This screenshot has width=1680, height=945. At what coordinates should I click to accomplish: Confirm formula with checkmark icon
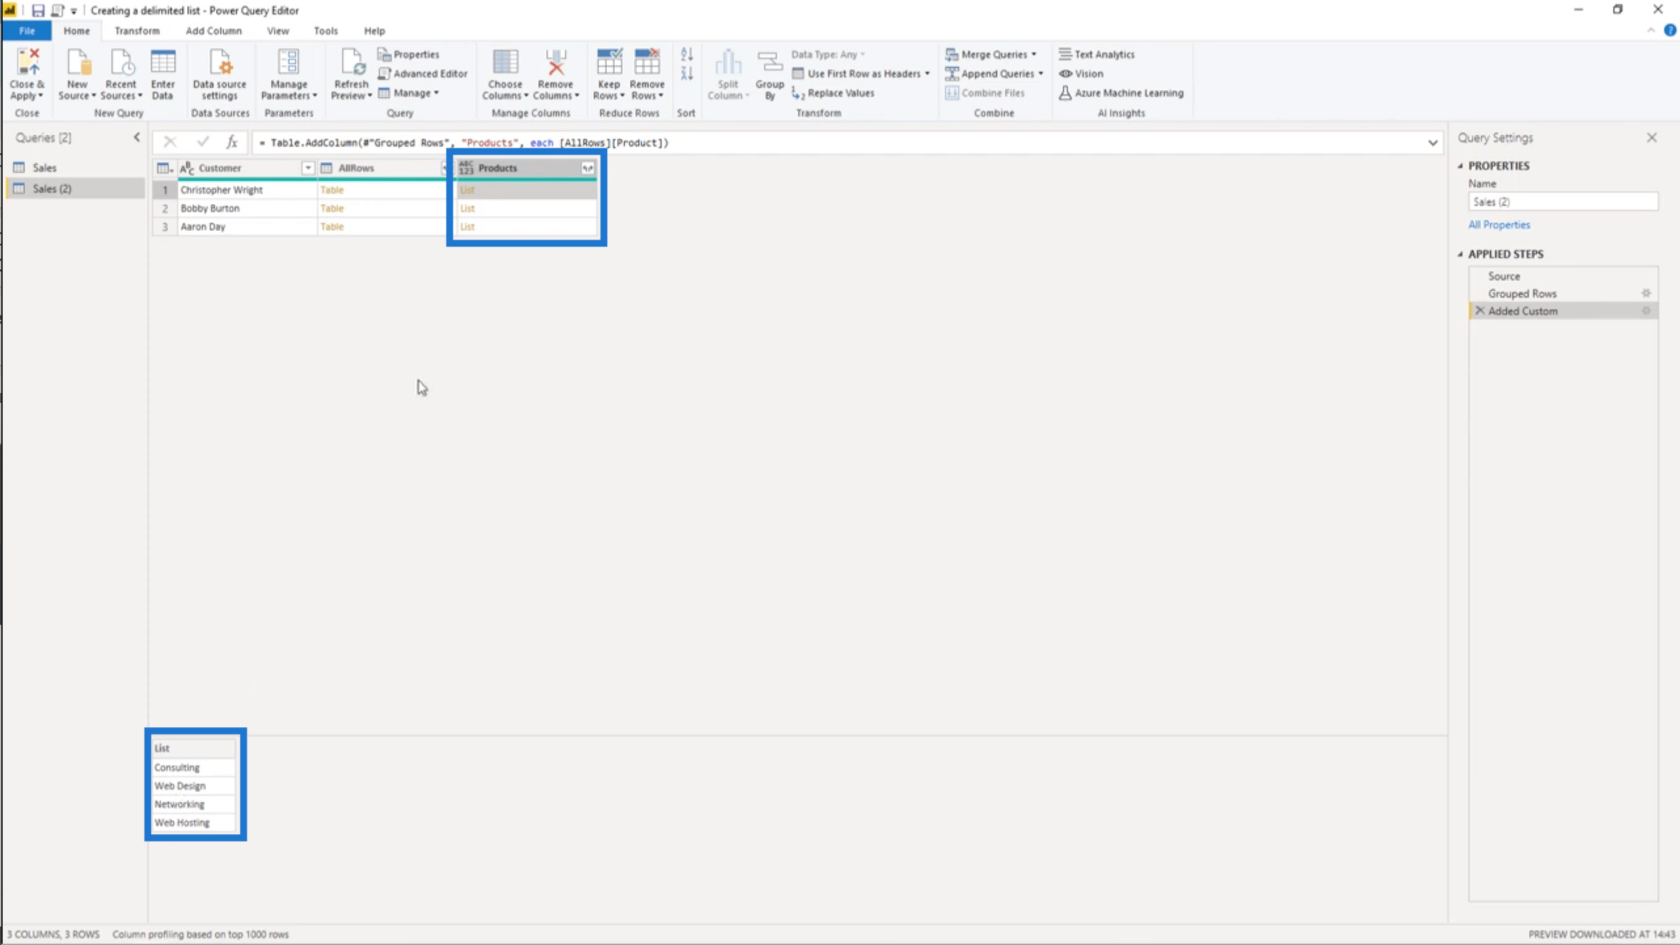click(x=203, y=142)
